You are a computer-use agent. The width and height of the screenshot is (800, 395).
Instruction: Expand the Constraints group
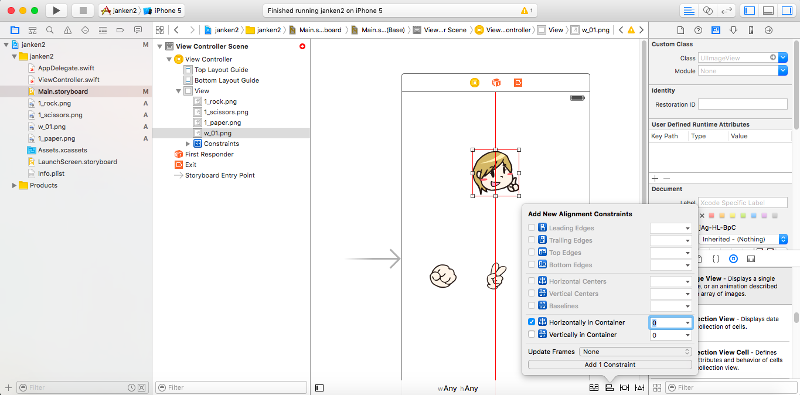188,144
